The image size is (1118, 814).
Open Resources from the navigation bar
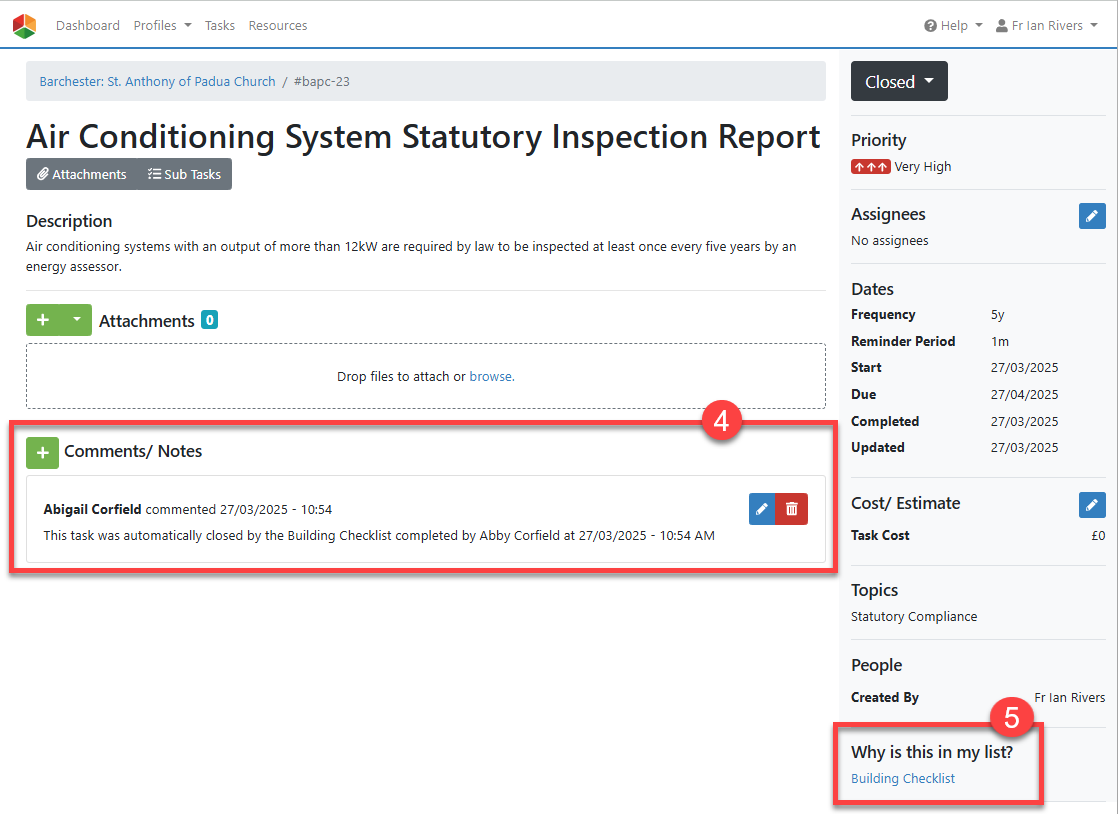[x=278, y=26]
